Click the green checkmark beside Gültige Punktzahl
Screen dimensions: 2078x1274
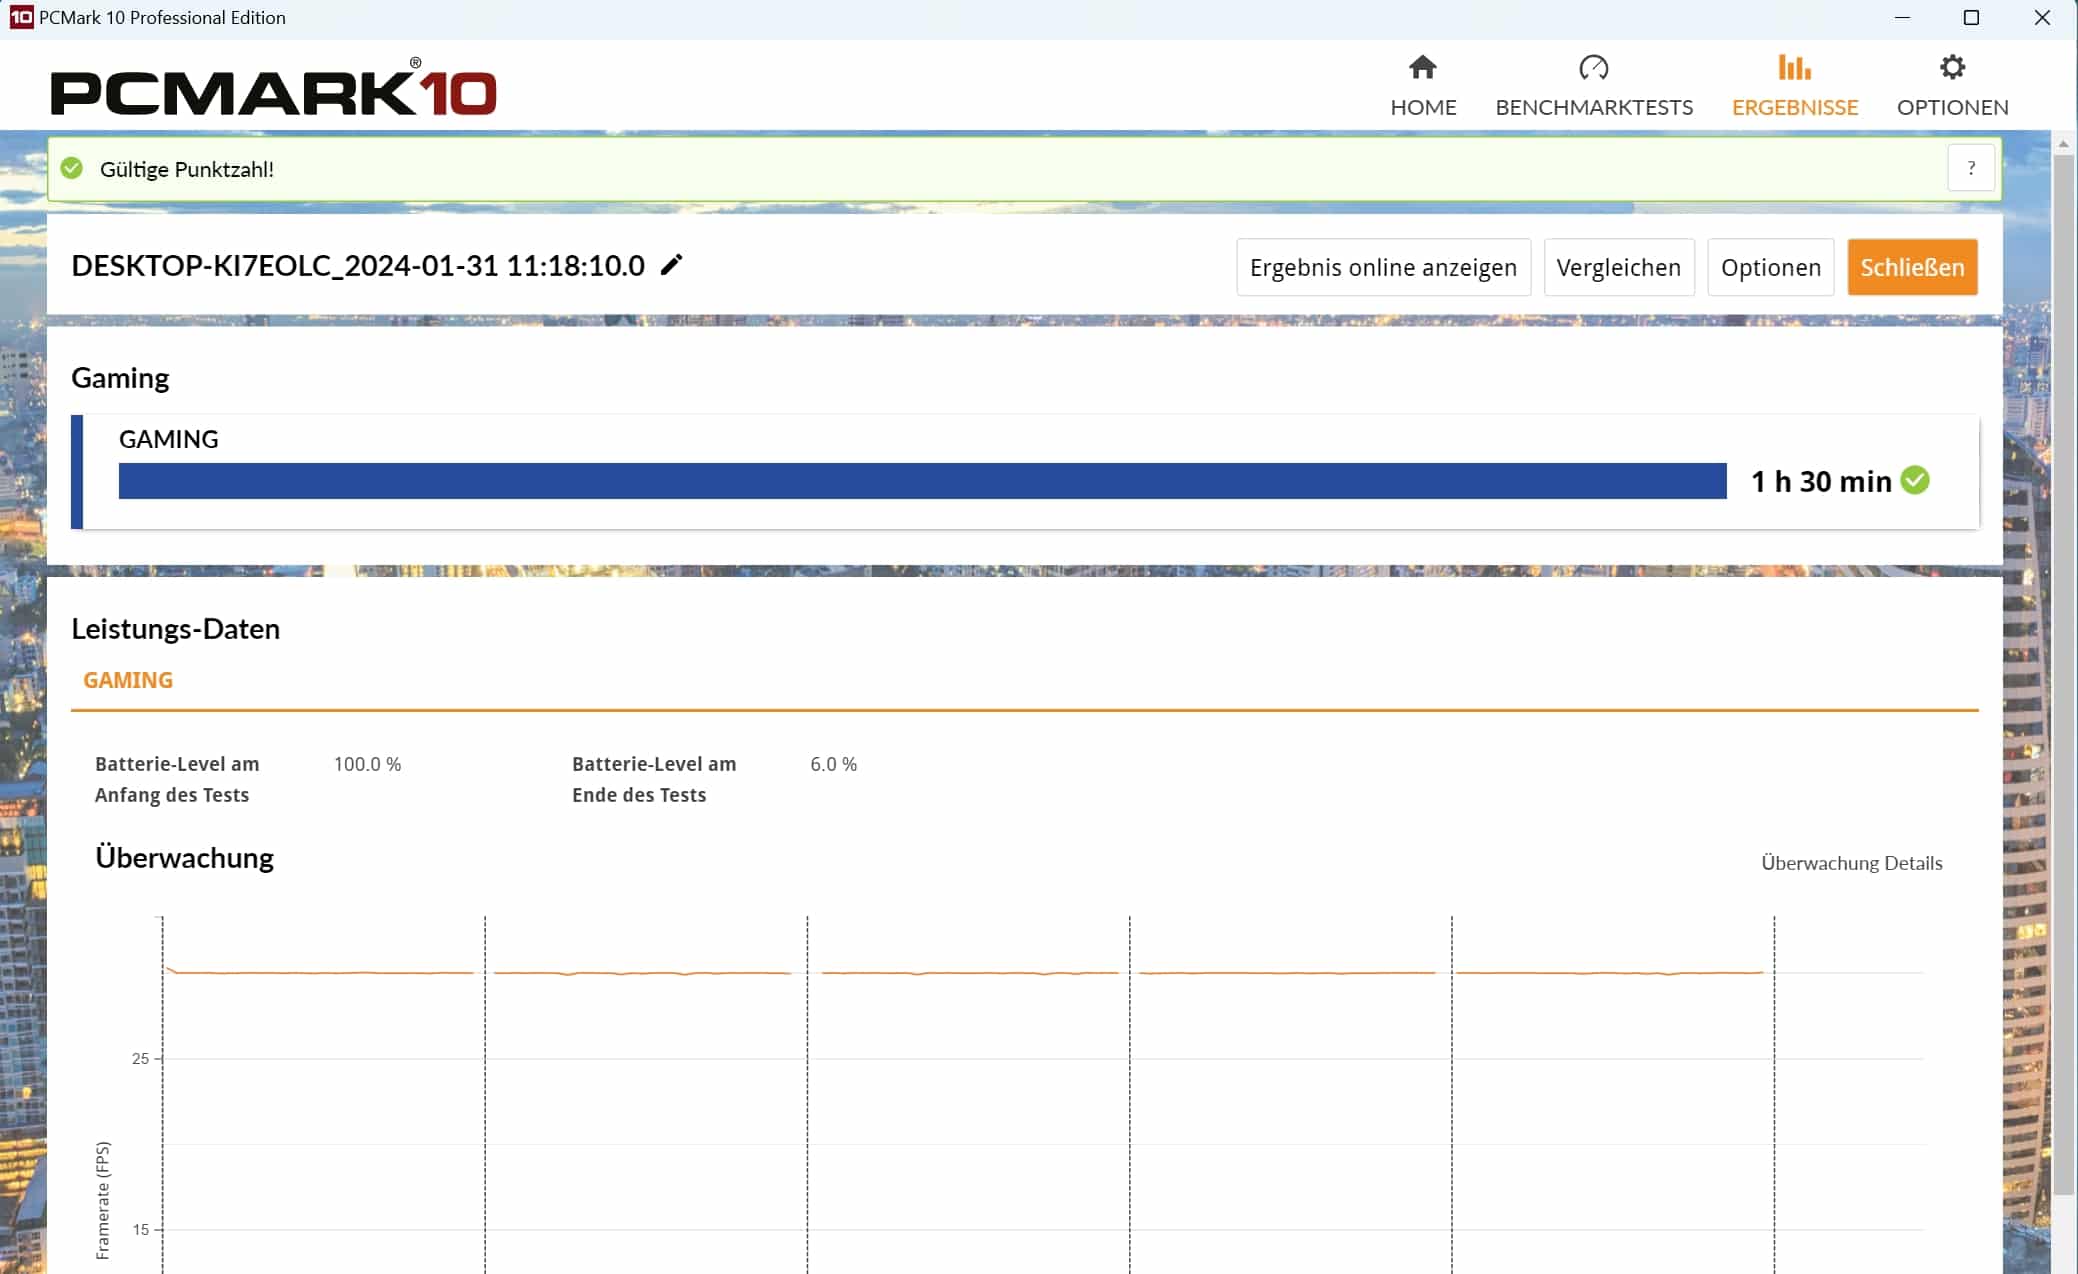point(72,168)
